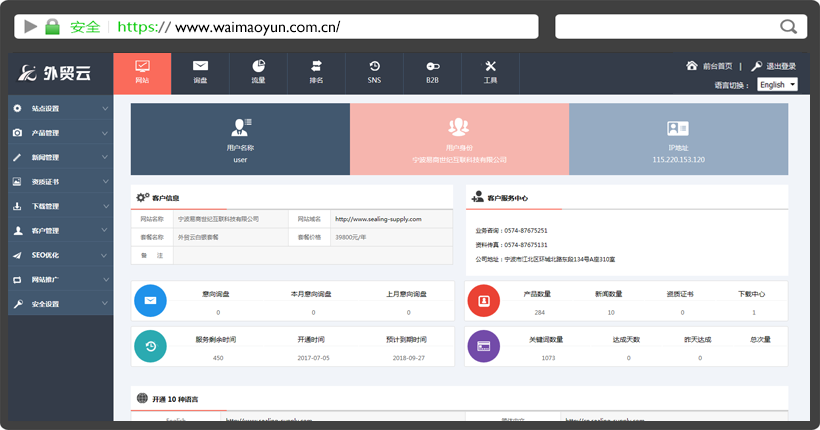Screen dimensions: 820x430
Task: Click the 退出登录 logout link
Action: tap(774, 66)
